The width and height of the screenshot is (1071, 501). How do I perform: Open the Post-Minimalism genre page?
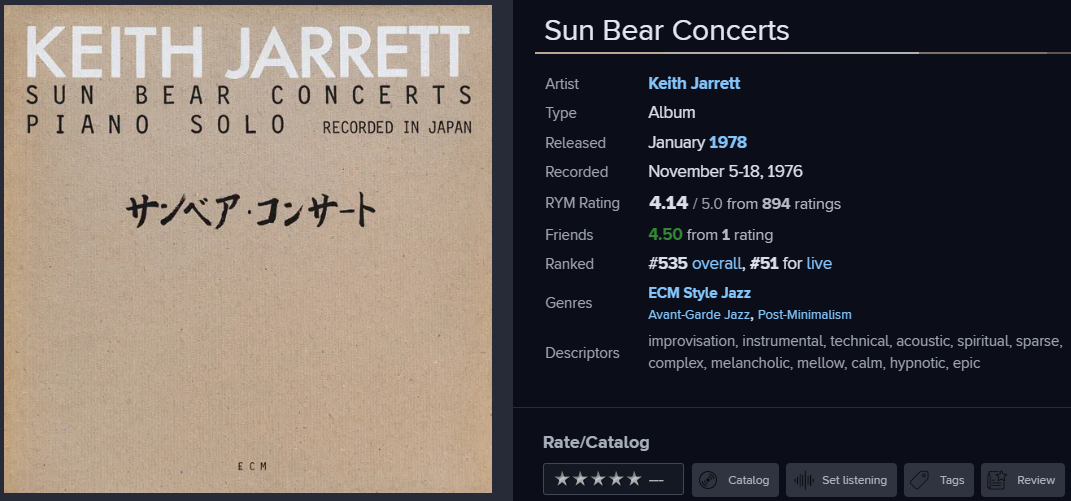pyautogui.click(x=805, y=315)
